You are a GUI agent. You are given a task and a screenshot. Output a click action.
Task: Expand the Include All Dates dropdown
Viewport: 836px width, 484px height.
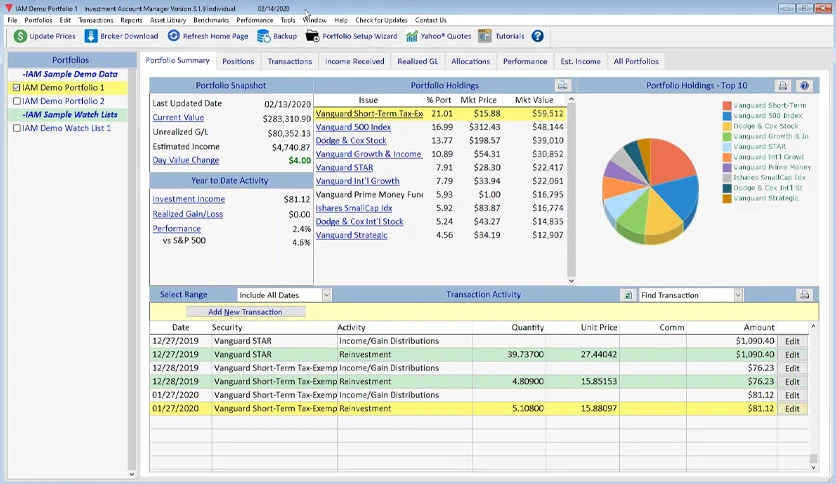[x=326, y=295]
